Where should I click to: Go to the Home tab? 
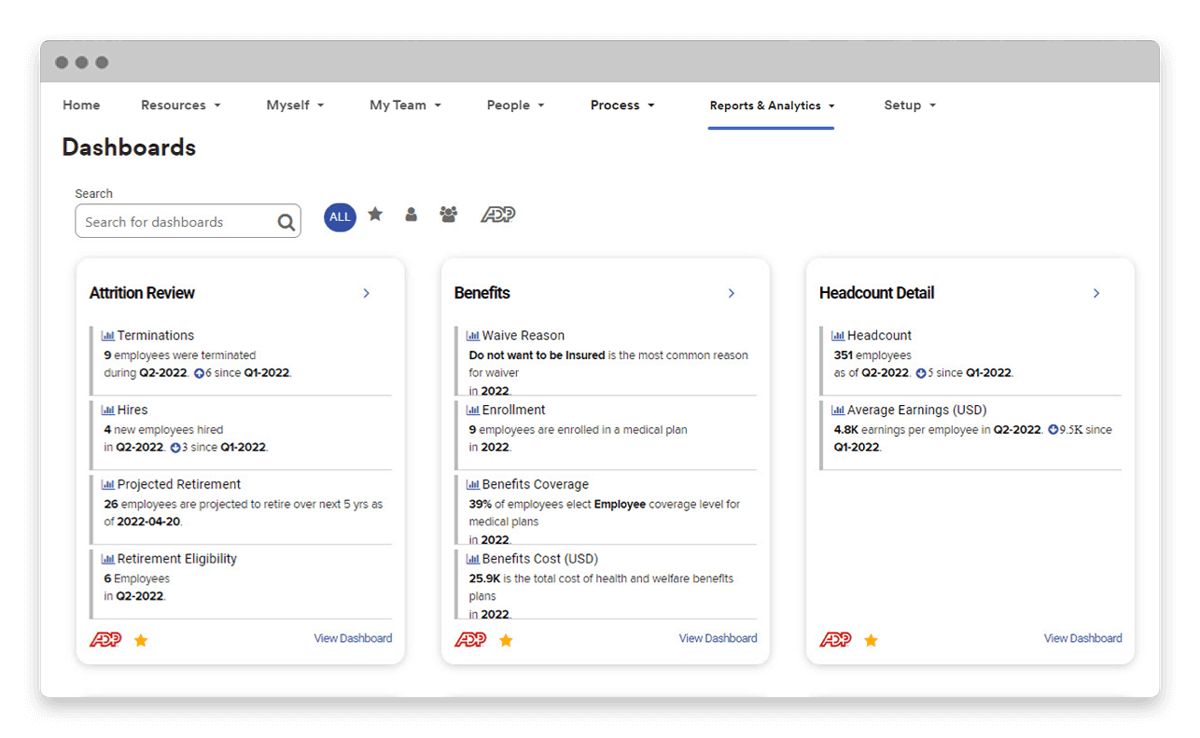[81, 105]
